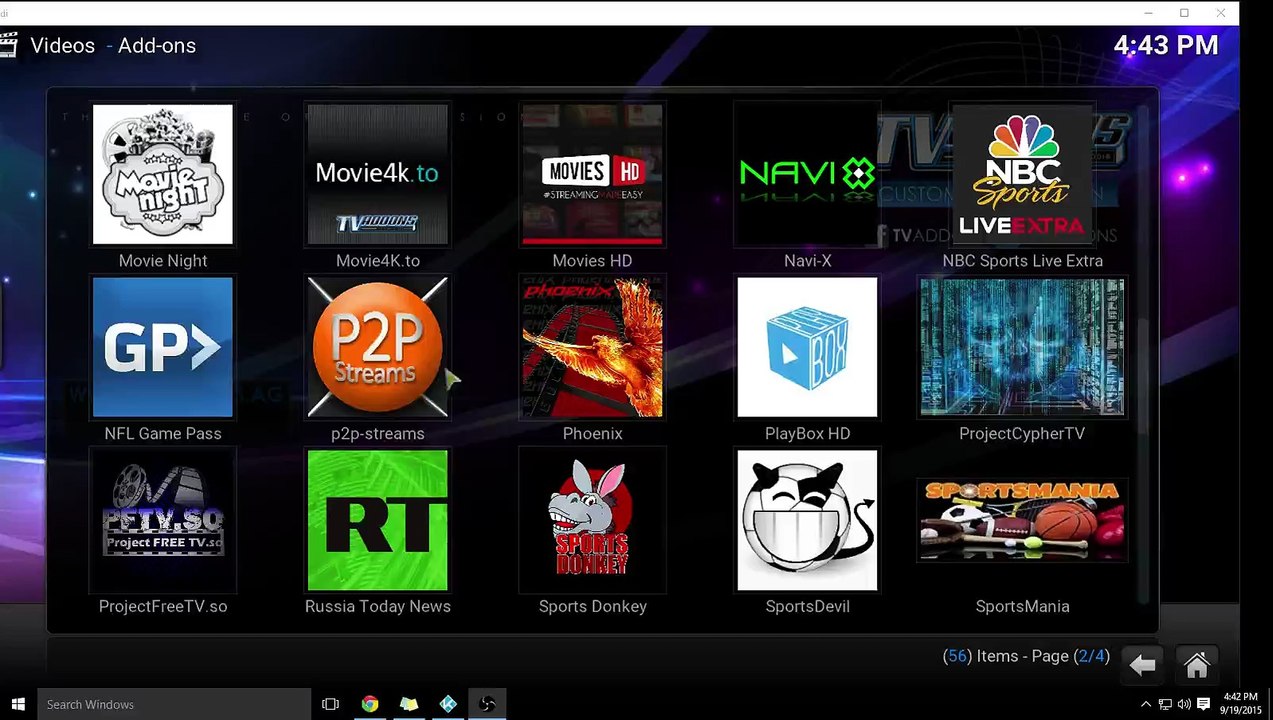The image size is (1273, 720).
Task: Click the Search Windows box
Action: click(173, 704)
